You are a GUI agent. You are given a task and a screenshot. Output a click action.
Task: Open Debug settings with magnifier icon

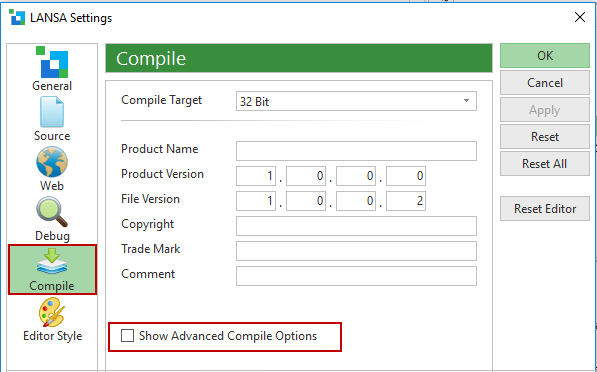(52, 219)
